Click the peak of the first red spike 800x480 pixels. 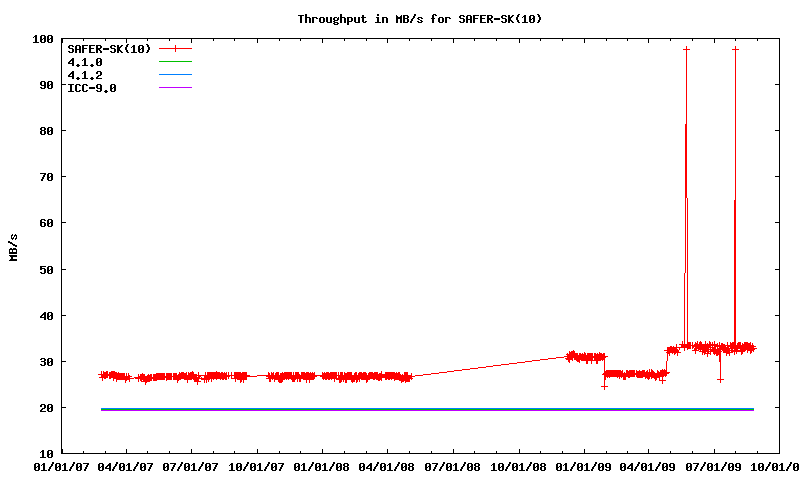686,48
